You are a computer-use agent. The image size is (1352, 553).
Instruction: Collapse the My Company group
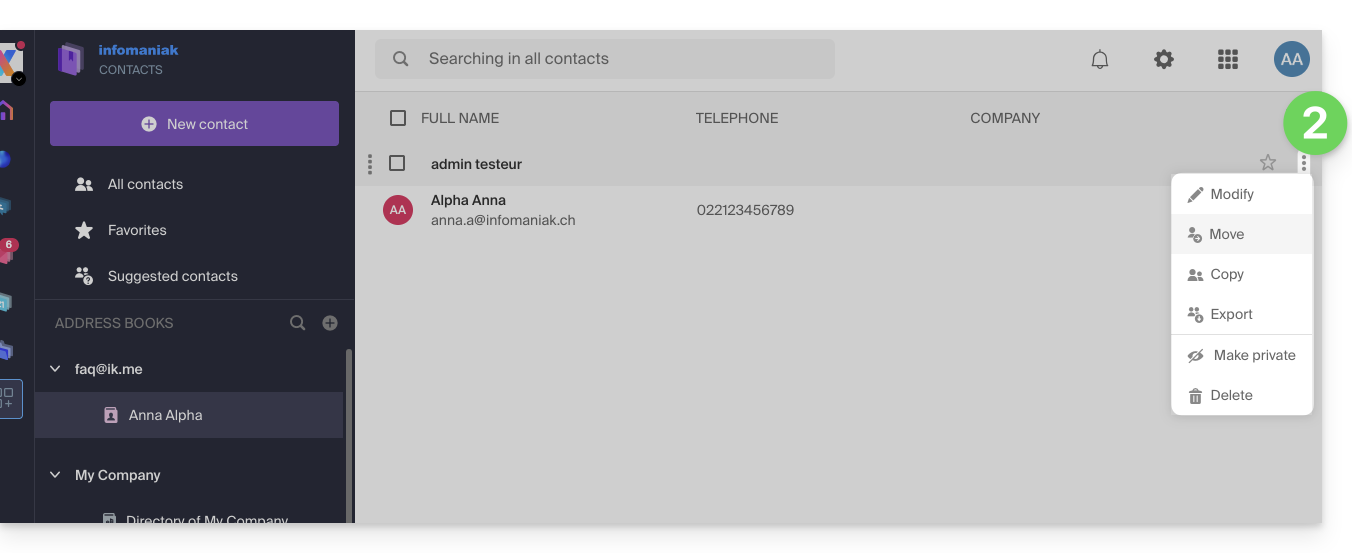55,475
